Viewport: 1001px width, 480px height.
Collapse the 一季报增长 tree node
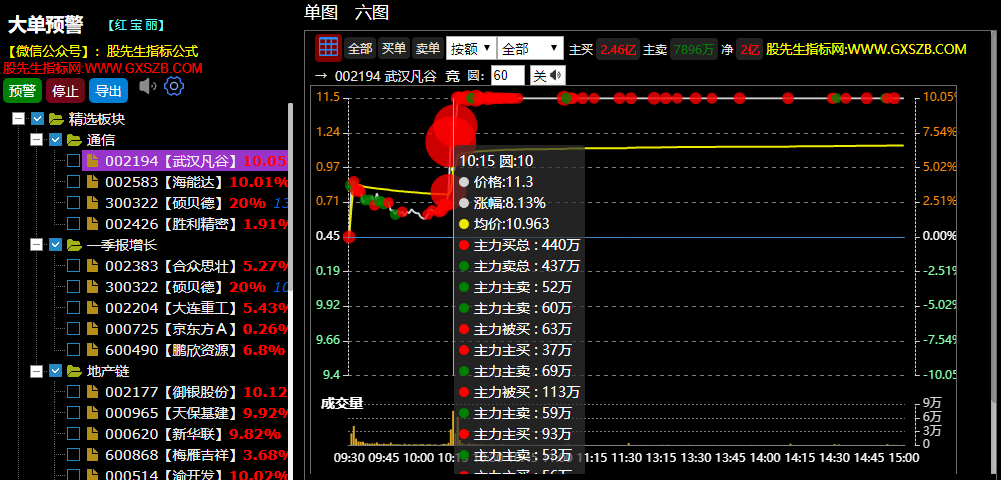point(36,244)
